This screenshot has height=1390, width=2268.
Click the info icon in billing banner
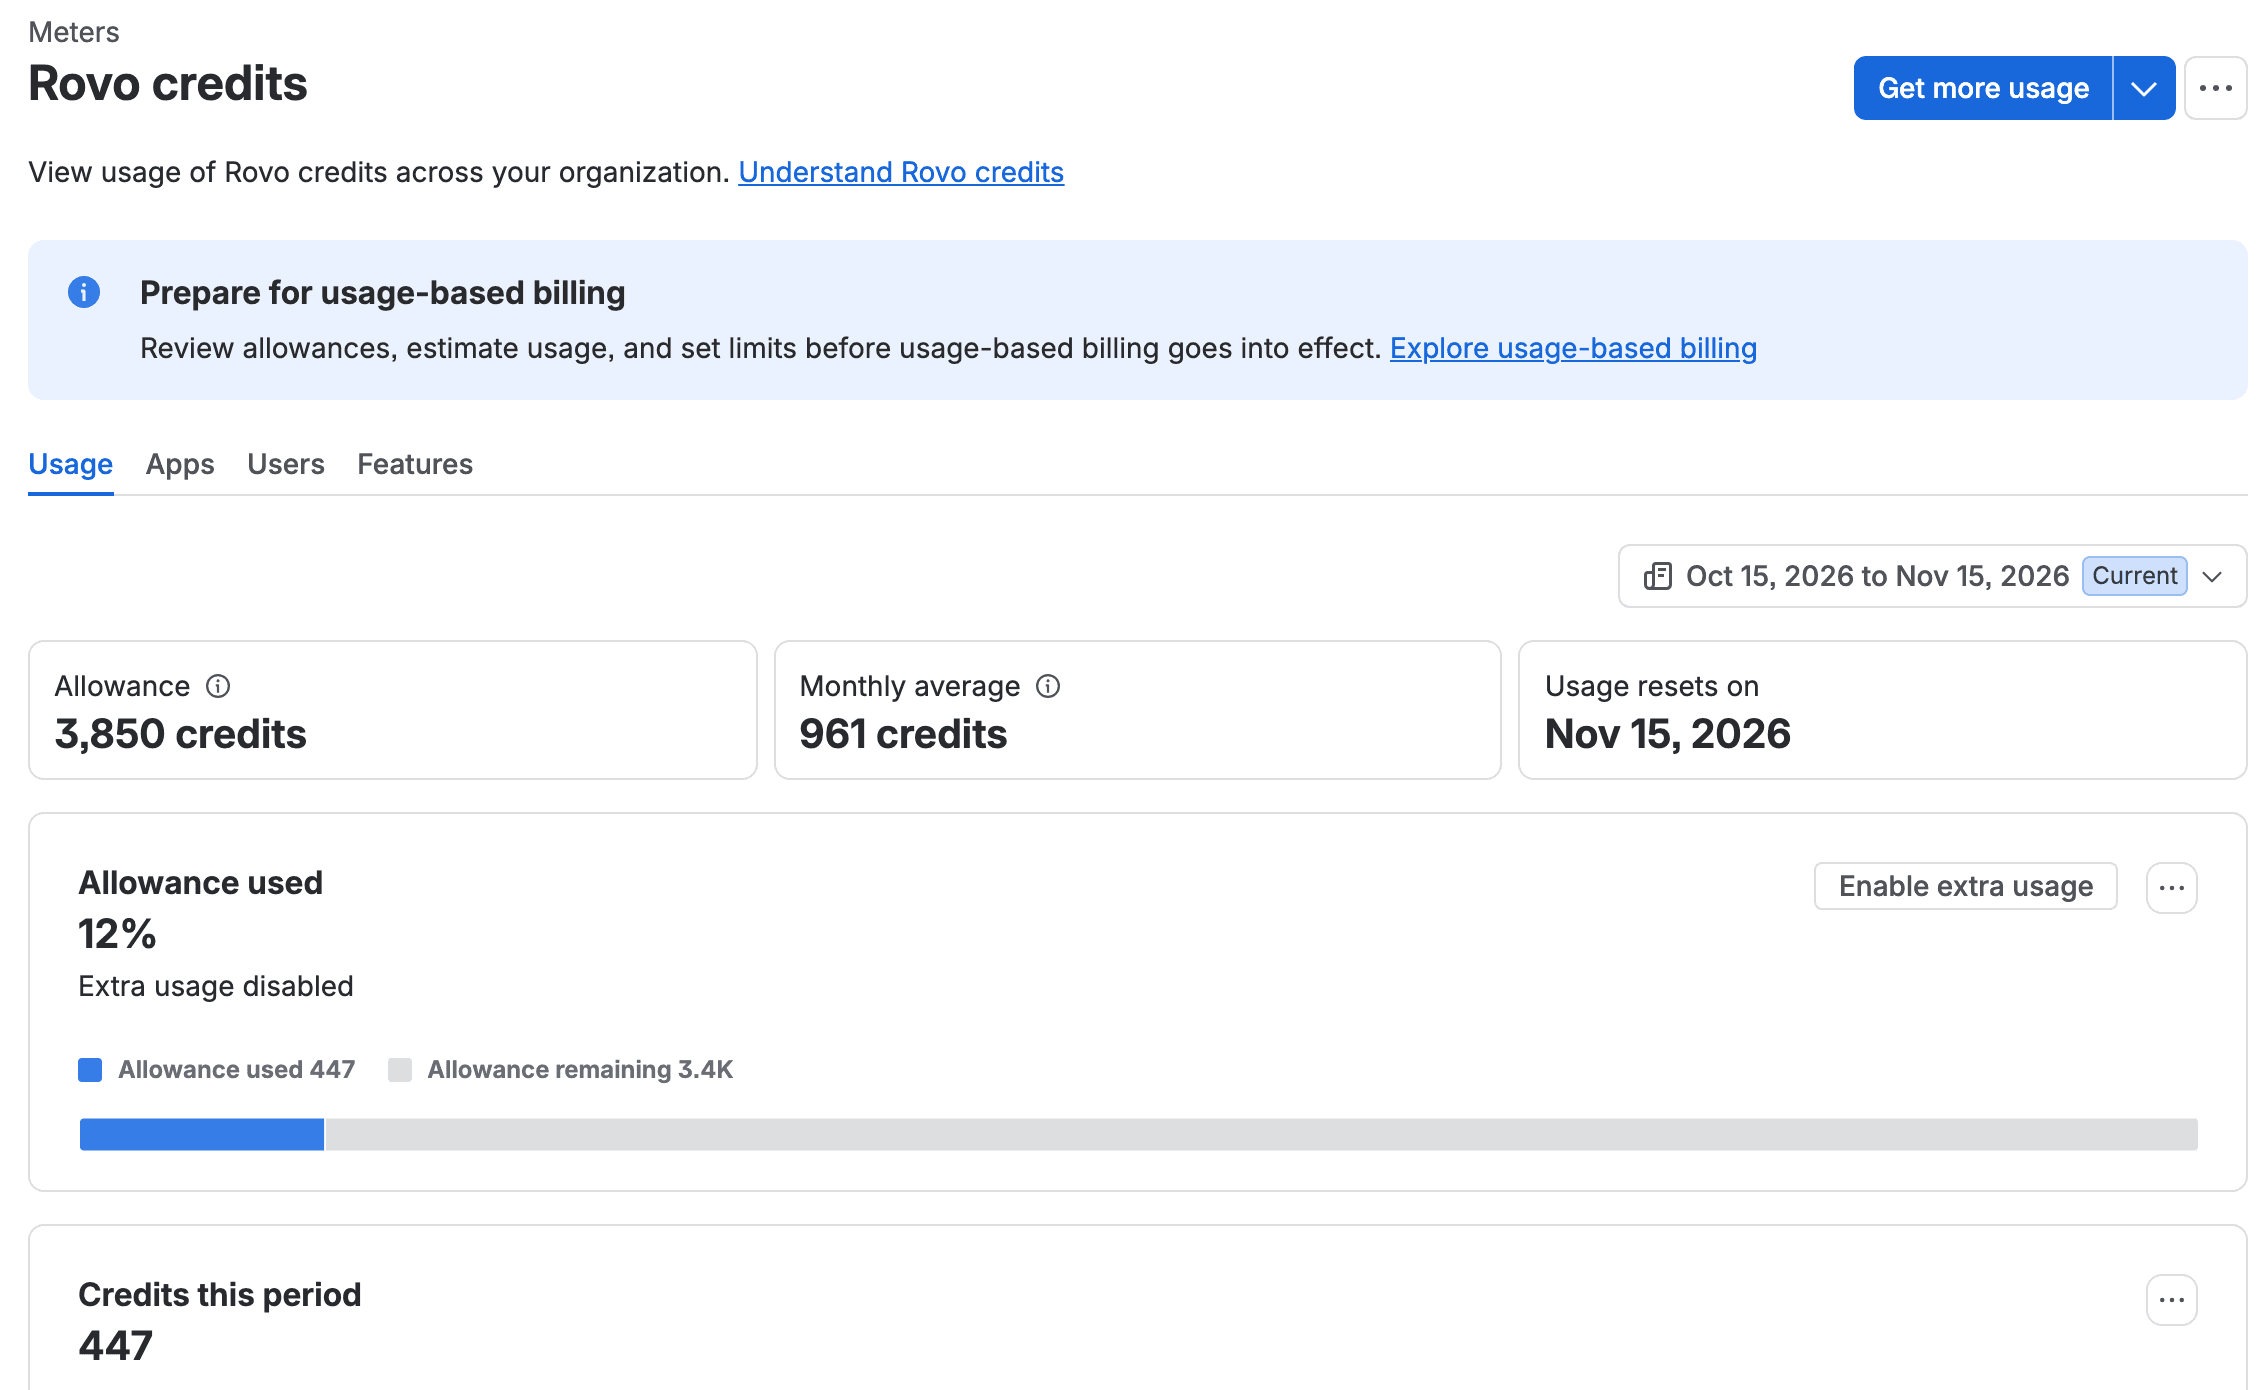84,292
